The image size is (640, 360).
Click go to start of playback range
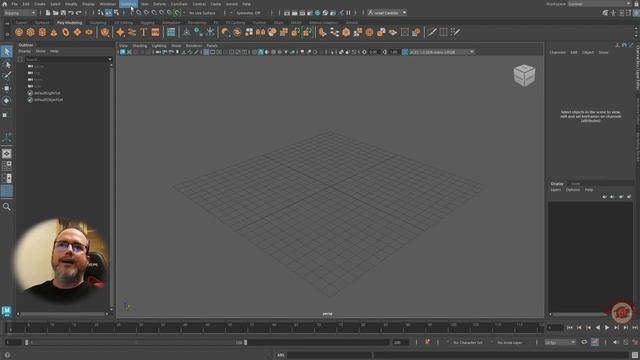(570, 327)
